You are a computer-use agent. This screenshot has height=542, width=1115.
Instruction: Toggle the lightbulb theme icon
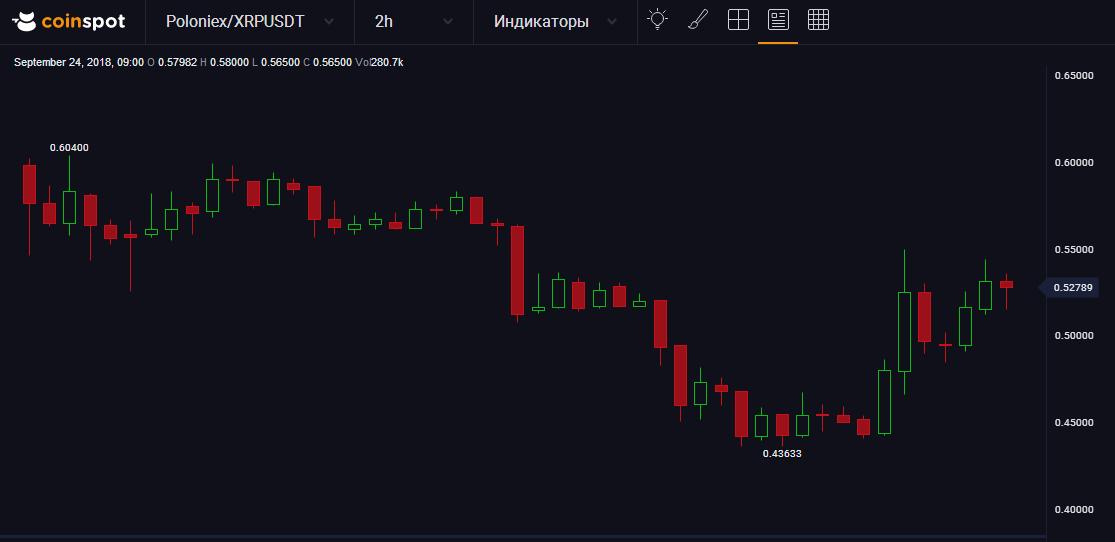click(x=657, y=20)
